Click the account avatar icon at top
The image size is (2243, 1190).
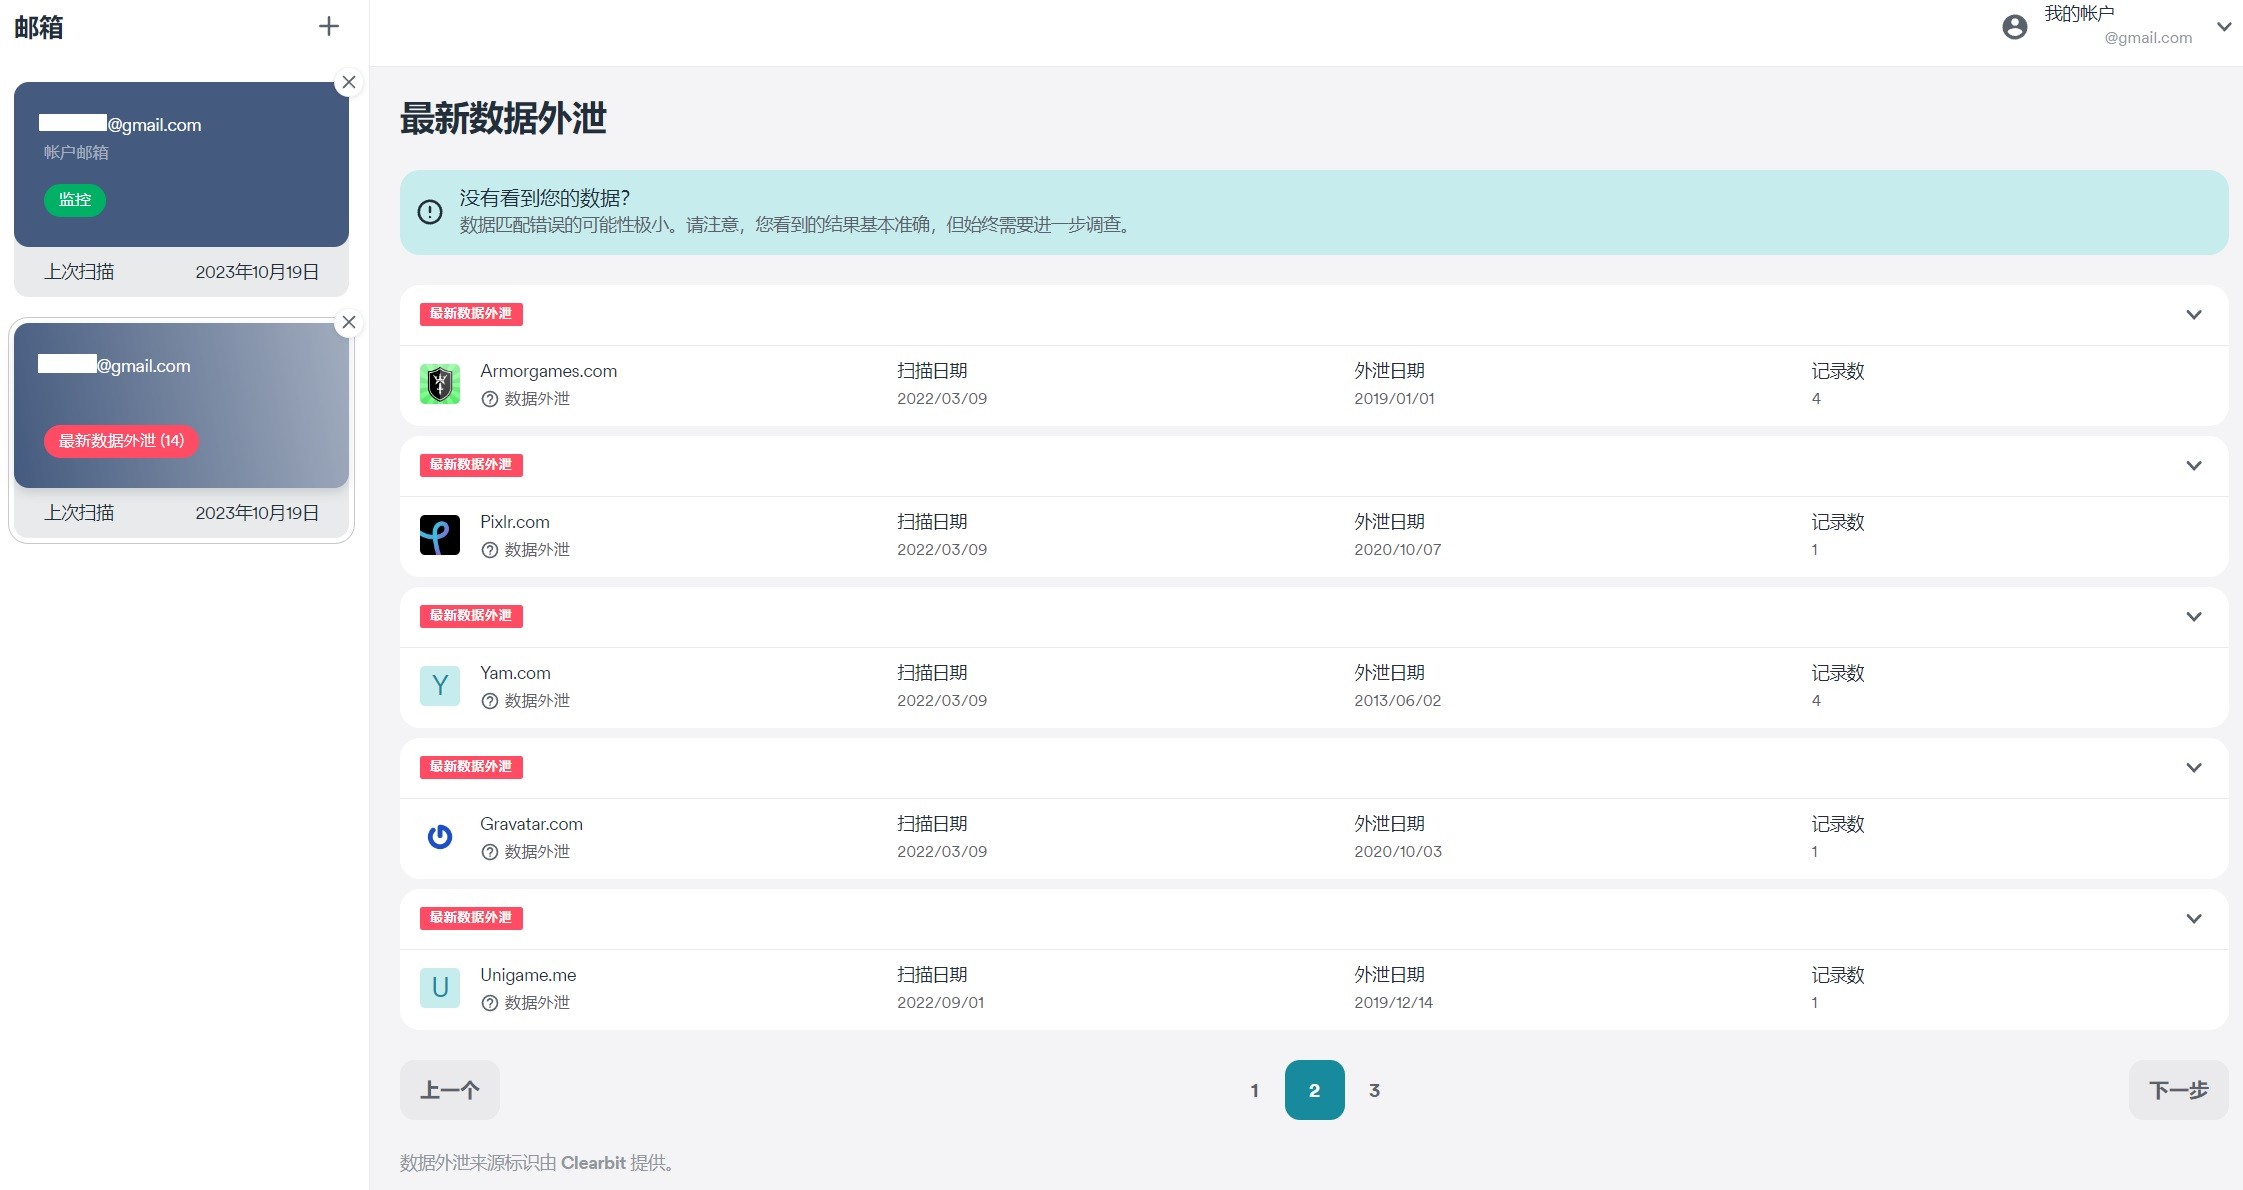[x=2014, y=27]
